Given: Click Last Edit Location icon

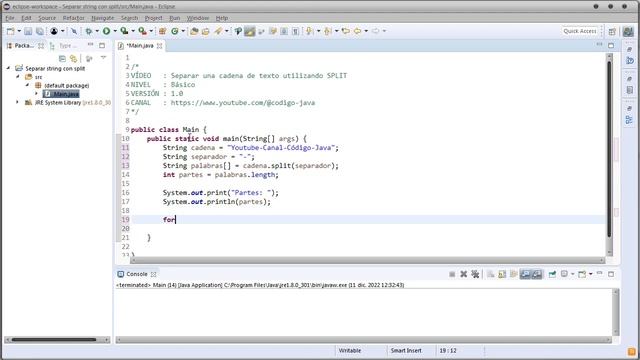Looking at the screenshot, I should click(x=346, y=31).
